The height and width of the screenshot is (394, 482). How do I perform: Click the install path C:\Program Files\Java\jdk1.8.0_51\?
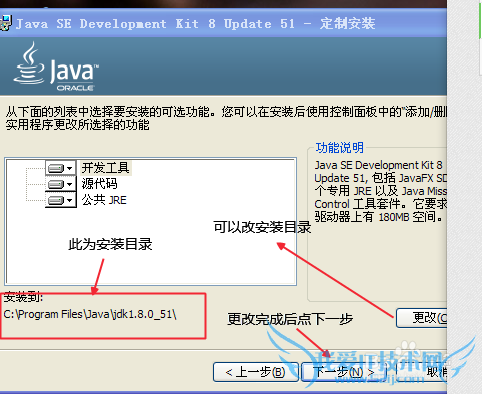(x=90, y=314)
